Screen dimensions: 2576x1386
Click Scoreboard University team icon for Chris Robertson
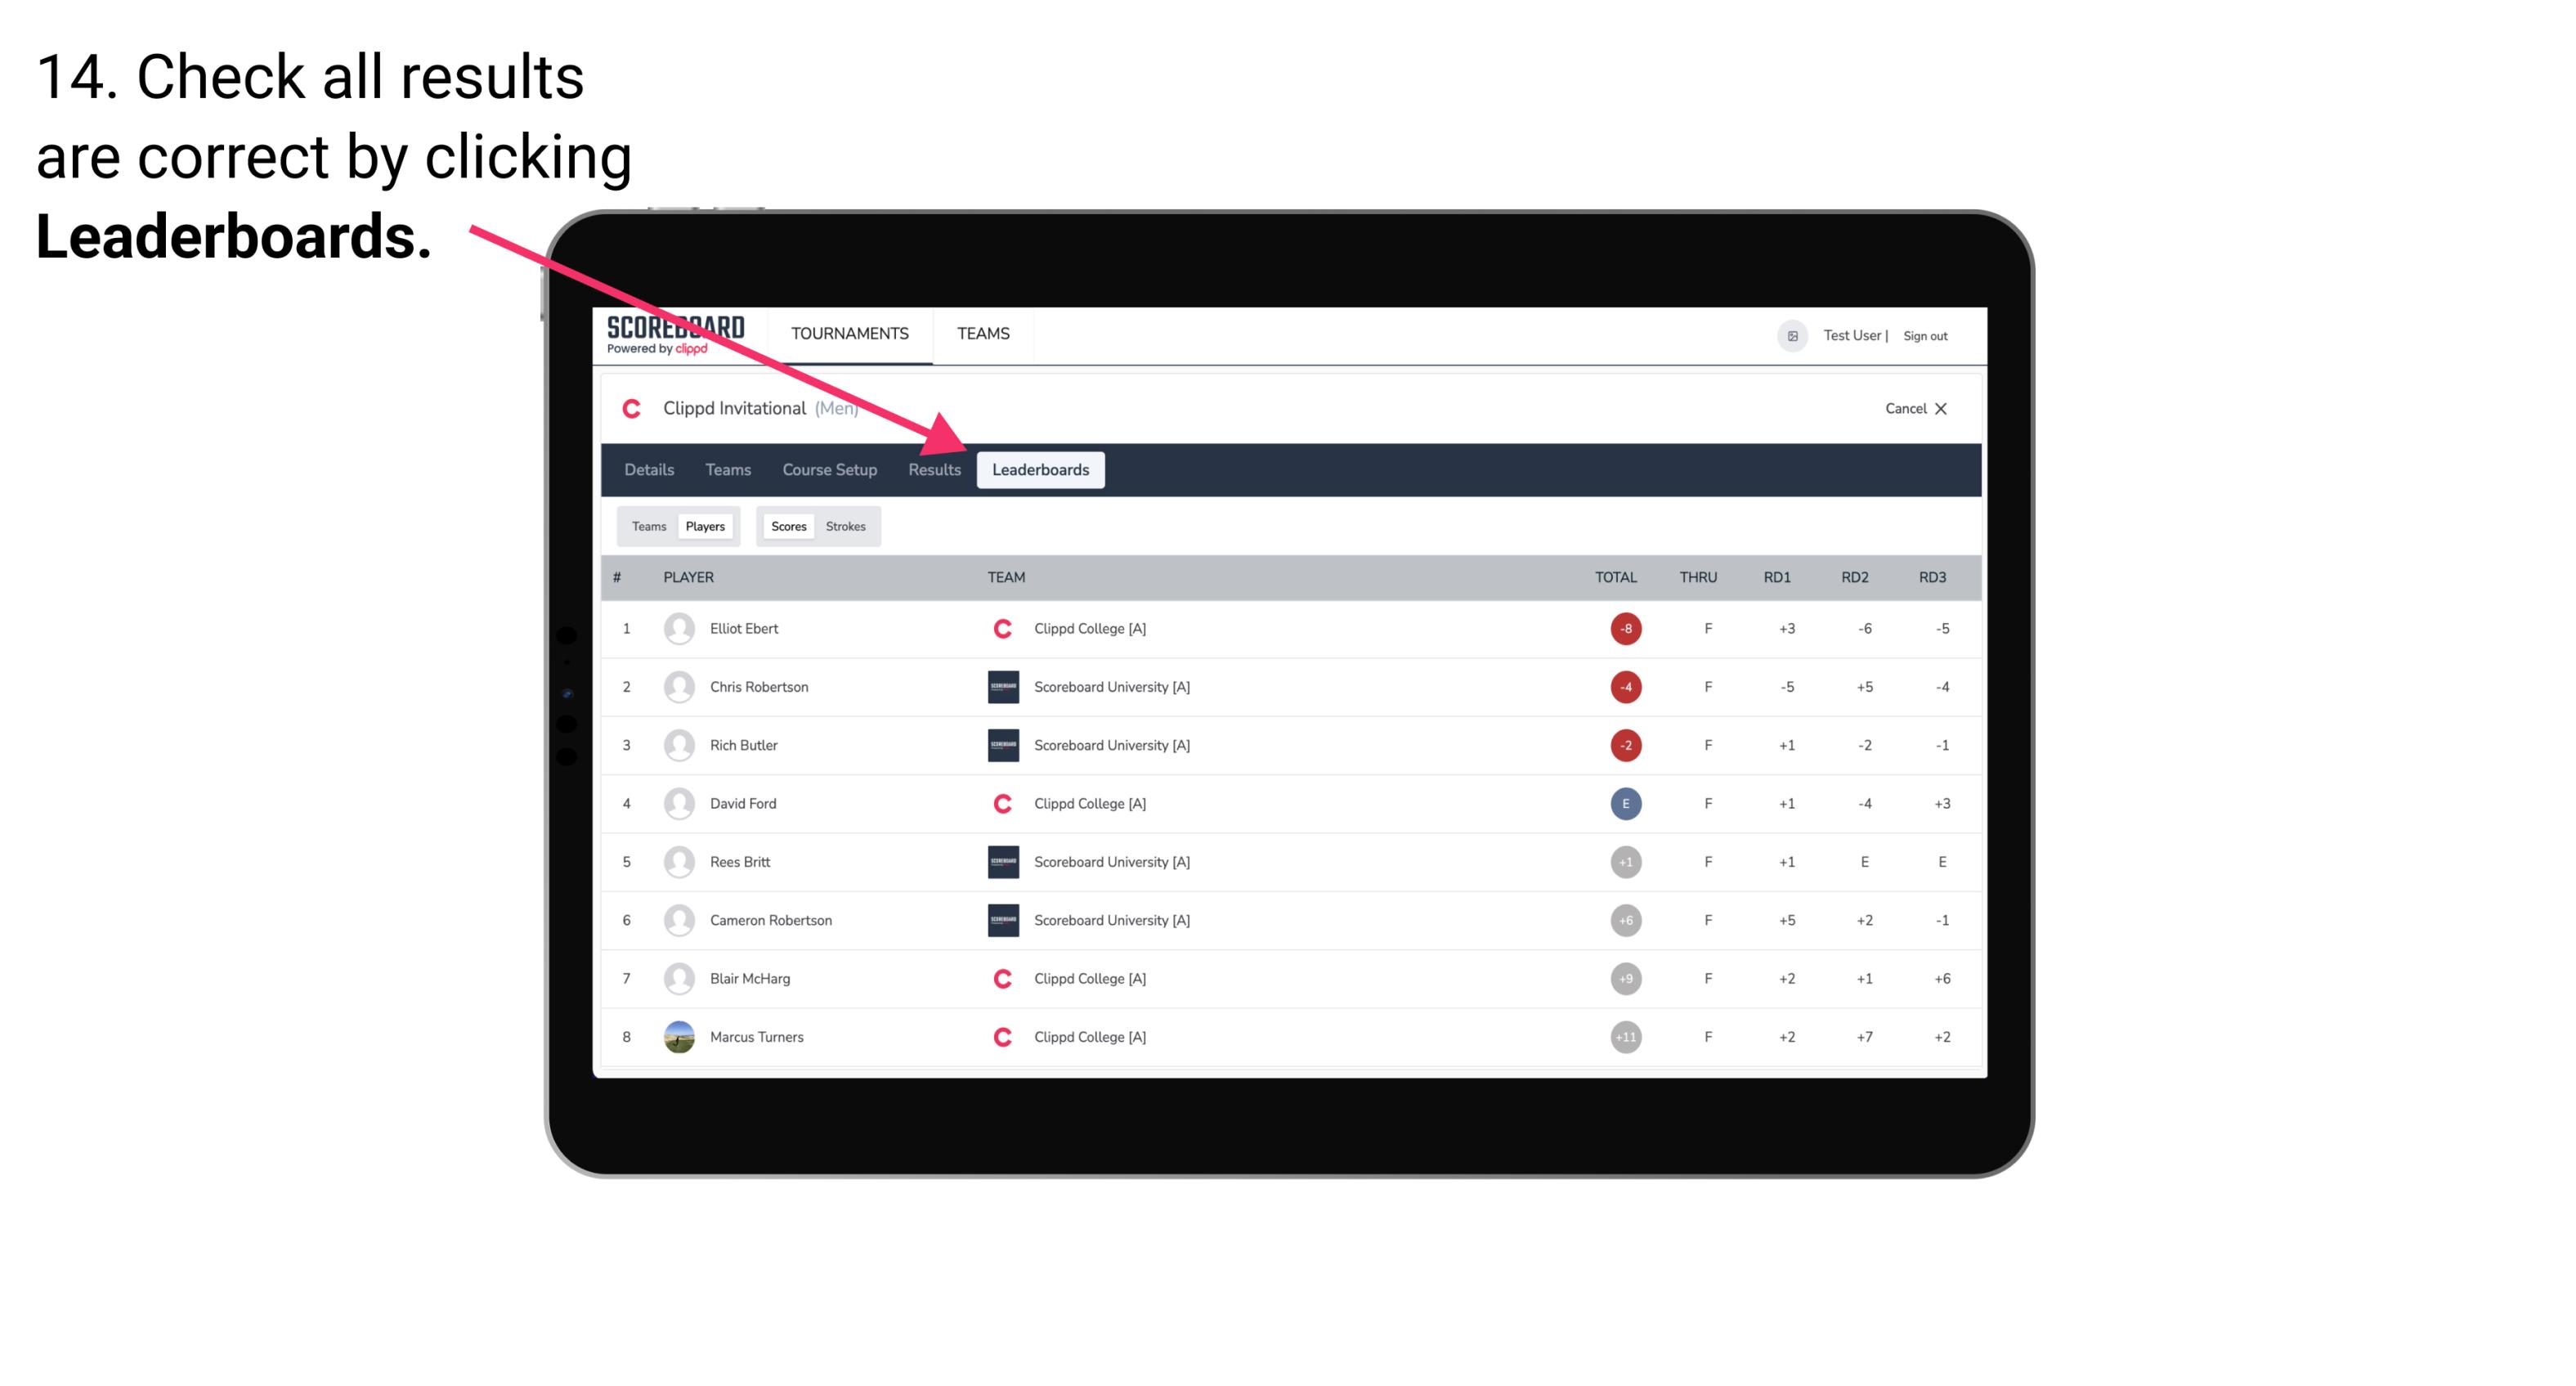tap(998, 686)
